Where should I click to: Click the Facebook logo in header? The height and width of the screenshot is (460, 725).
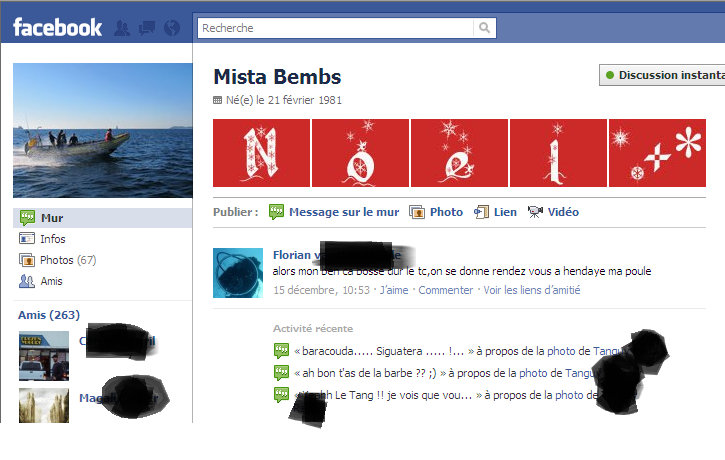click(57, 27)
